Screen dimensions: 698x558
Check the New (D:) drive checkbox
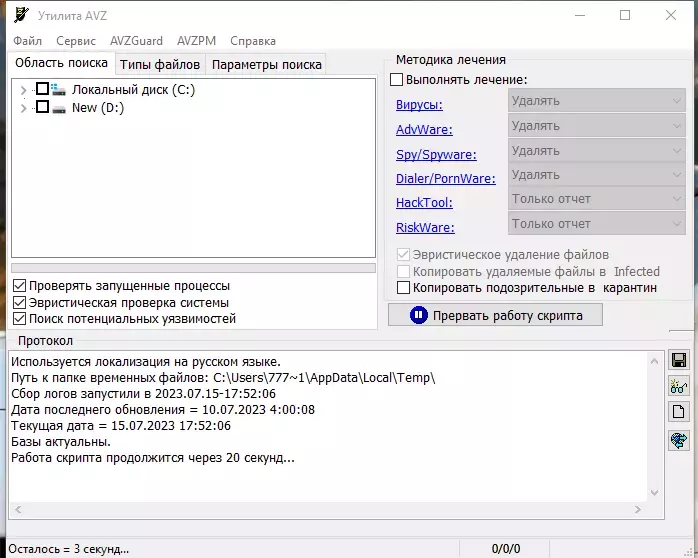tap(42, 107)
